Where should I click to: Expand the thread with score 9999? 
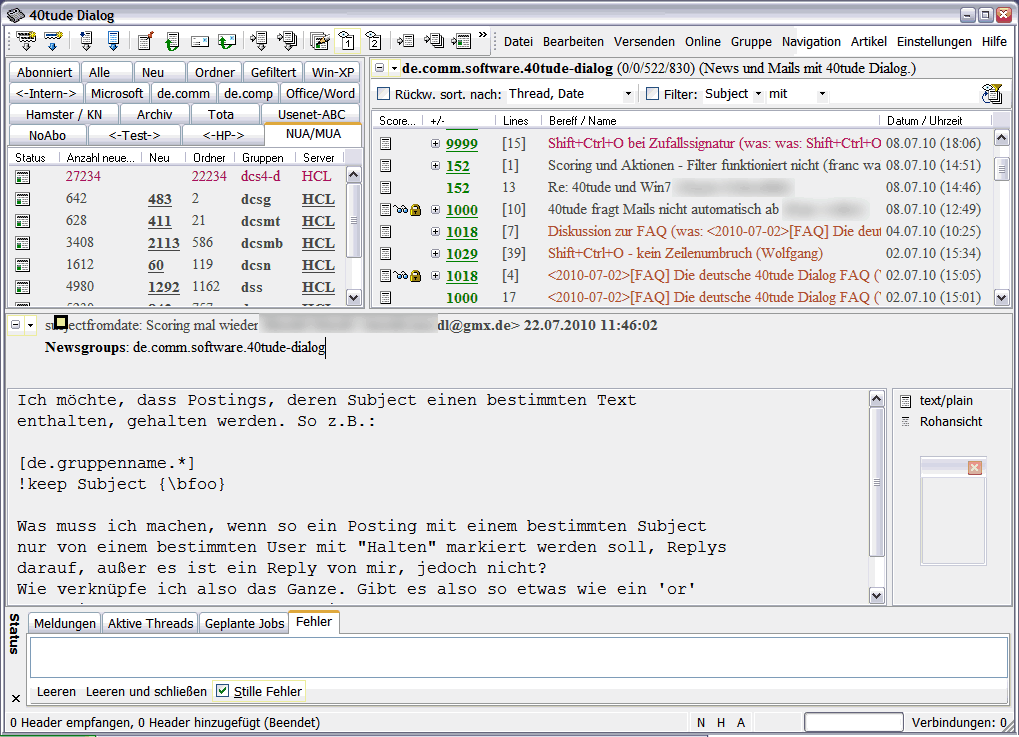pyautogui.click(x=435, y=144)
